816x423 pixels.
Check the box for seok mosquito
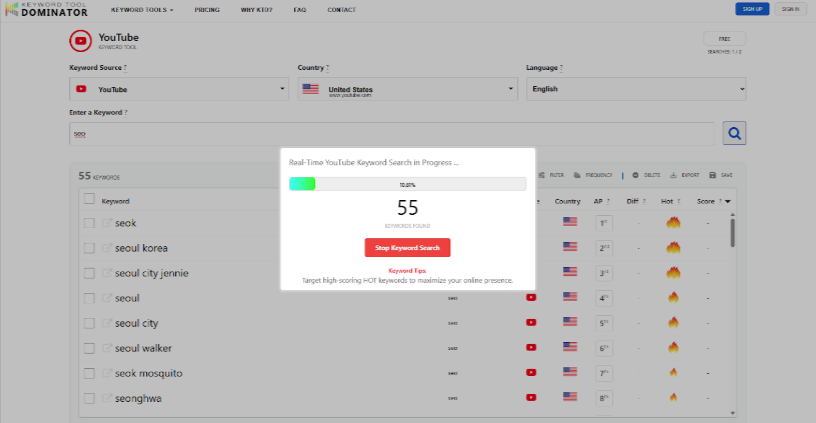[89, 373]
